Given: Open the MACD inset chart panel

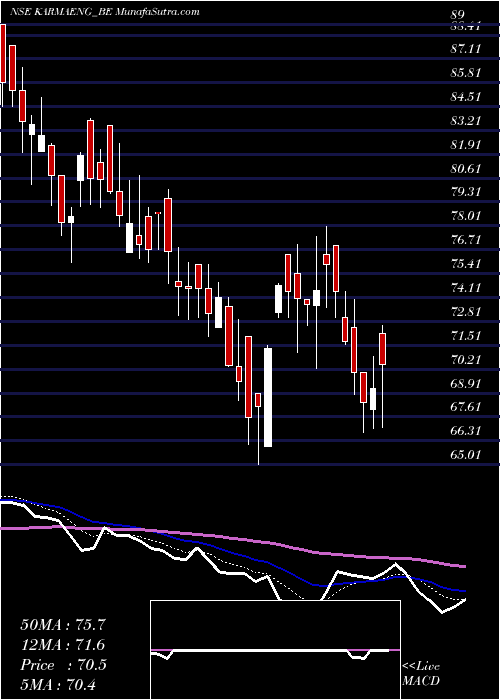Looking at the screenshot, I should pos(275,650).
